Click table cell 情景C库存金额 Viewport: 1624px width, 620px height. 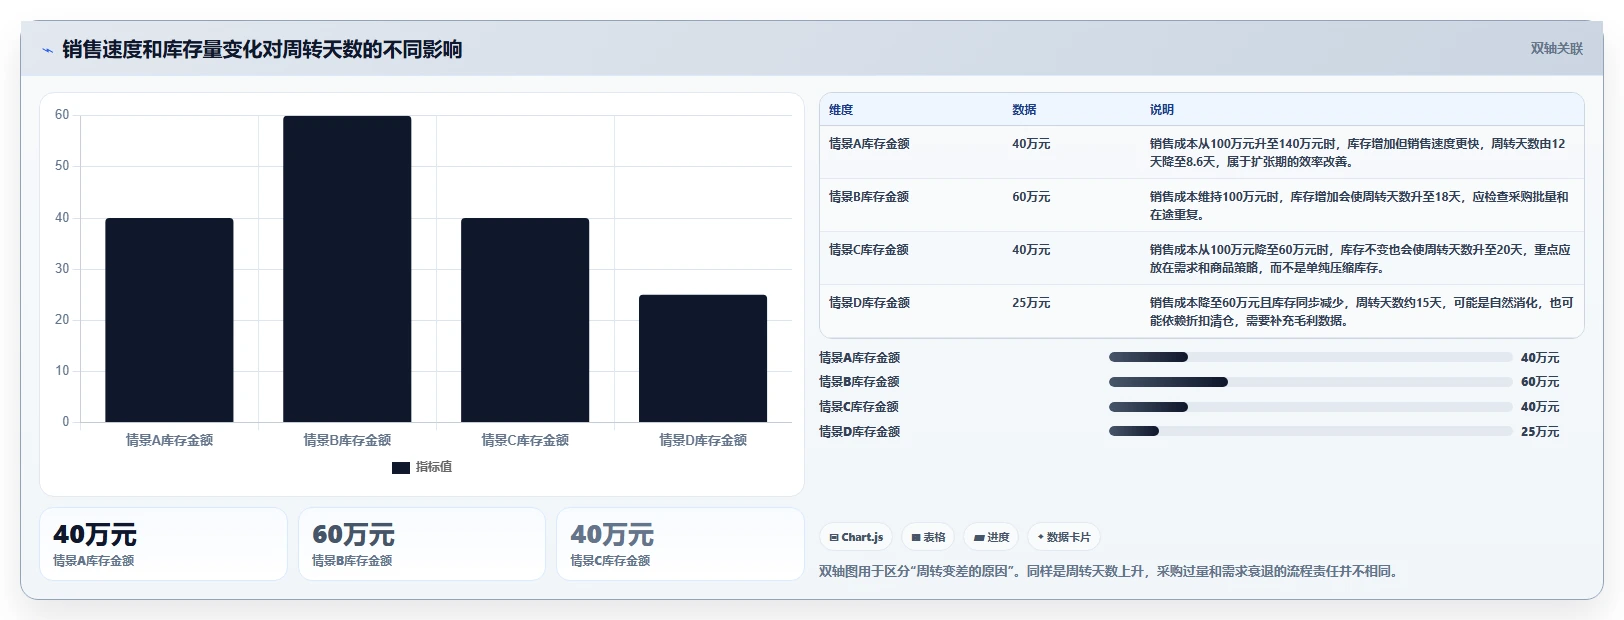(869, 250)
